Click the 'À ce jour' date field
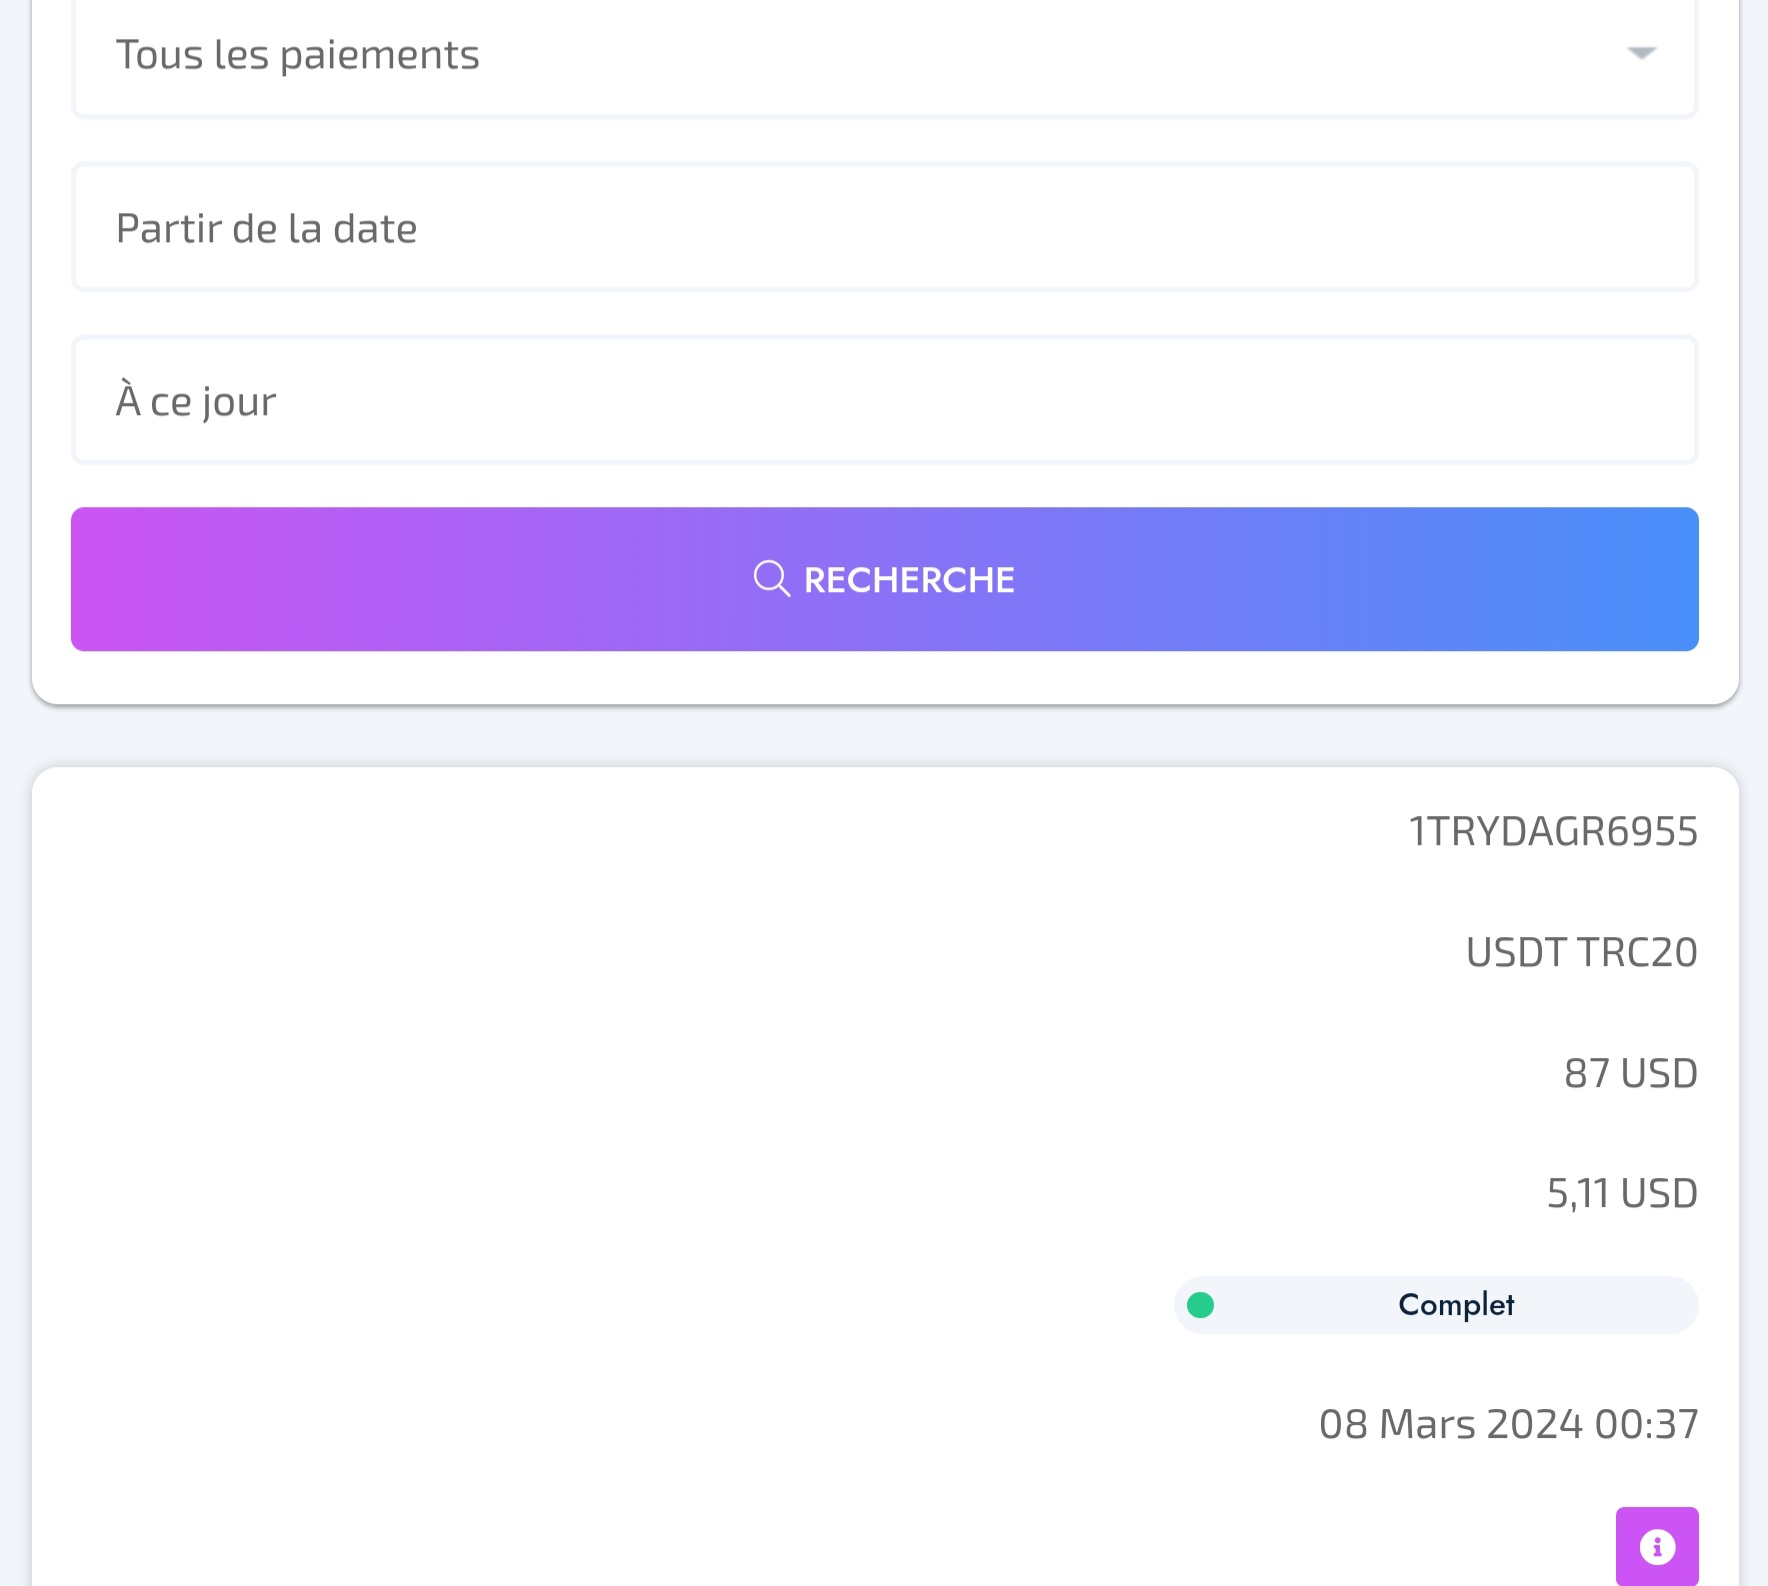The width and height of the screenshot is (1768, 1586). coord(884,401)
